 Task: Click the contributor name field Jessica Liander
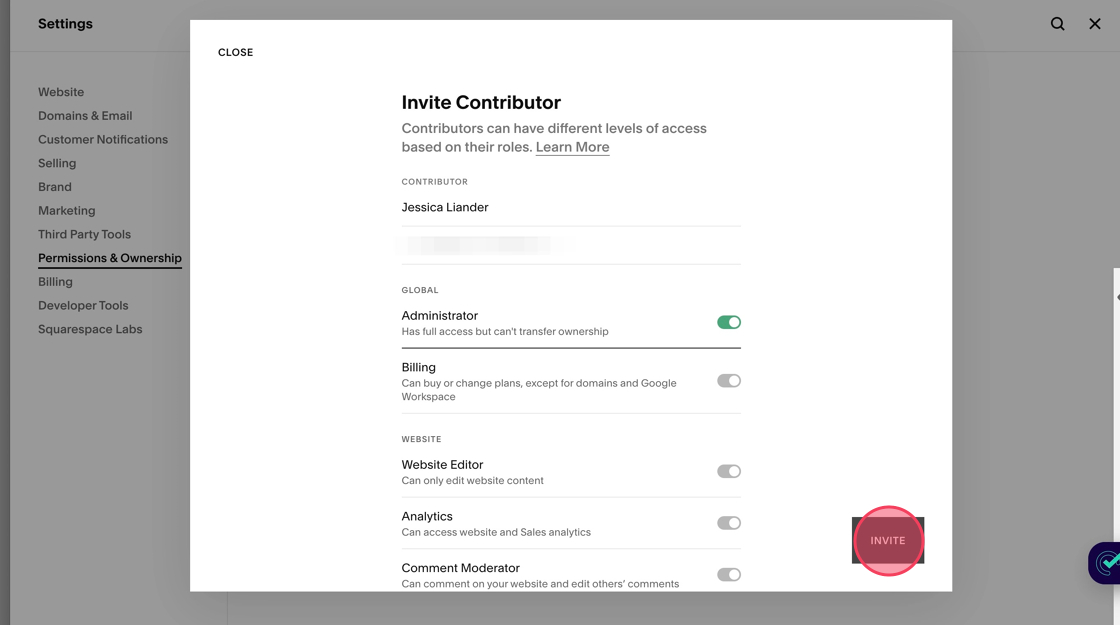point(570,207)
